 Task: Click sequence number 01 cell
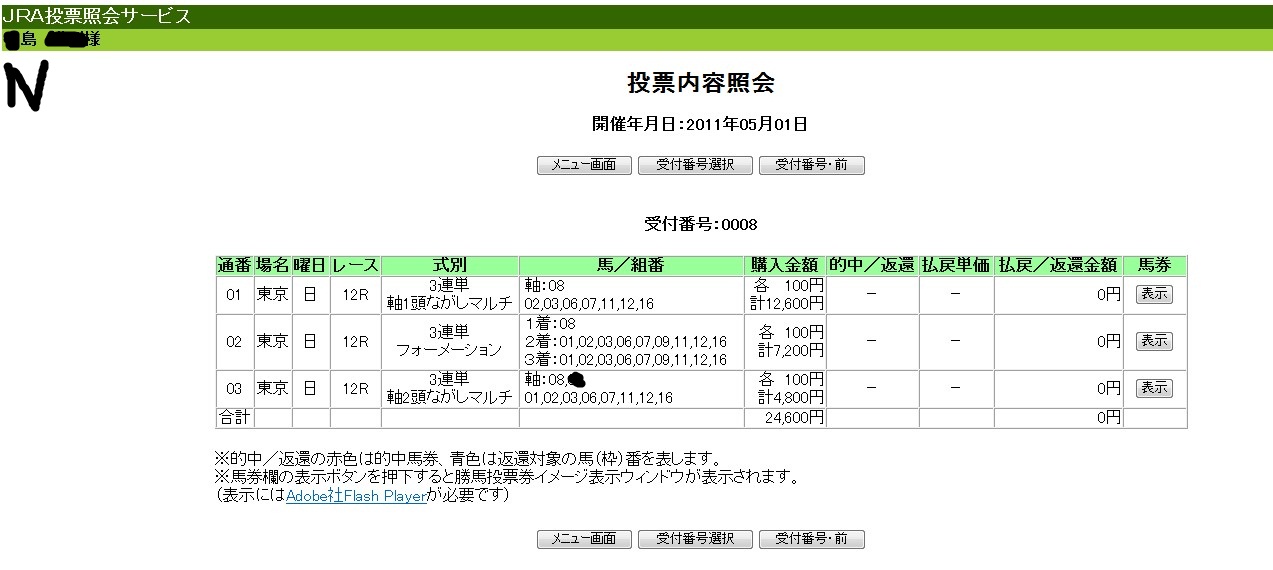[x=234, y=295]
